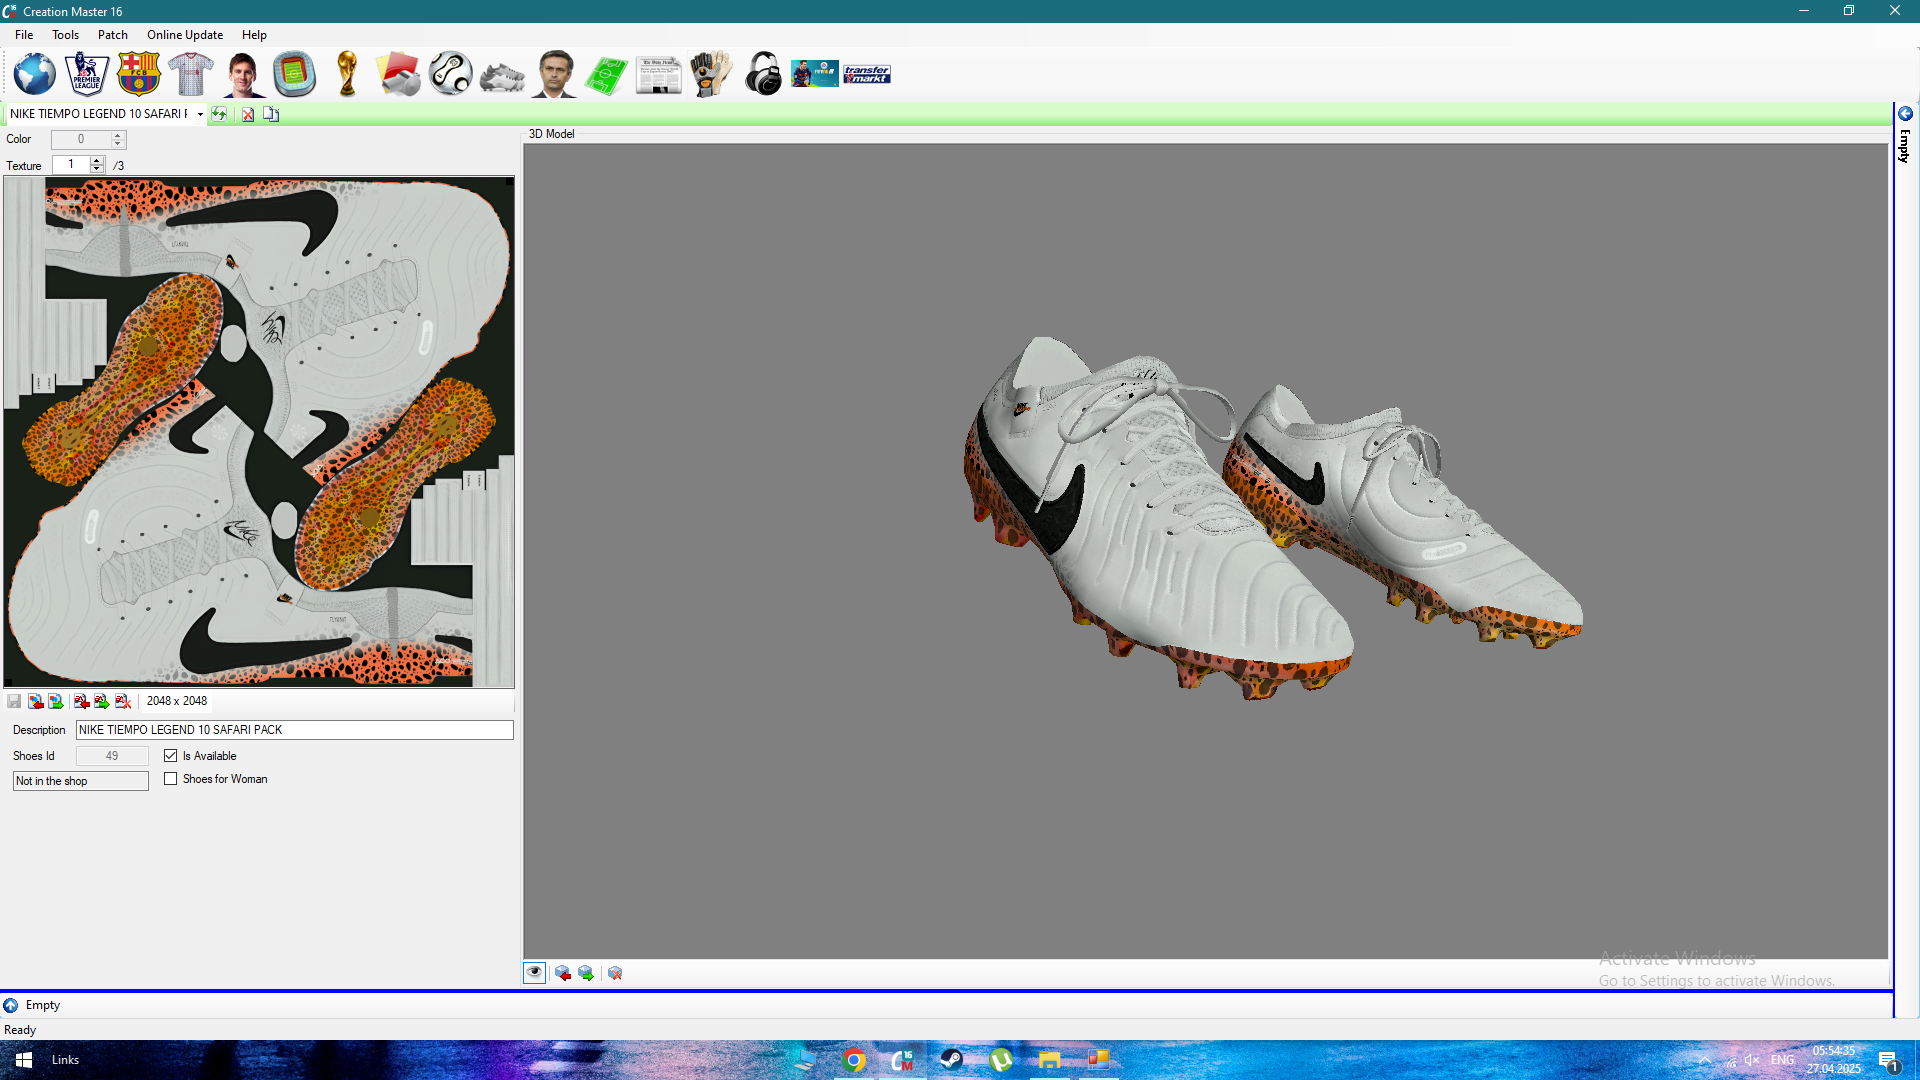Open the manager editor Mourinho icon
Image resolution: width=1920 pixels, height=1080 pixels.
click(554, 74)
